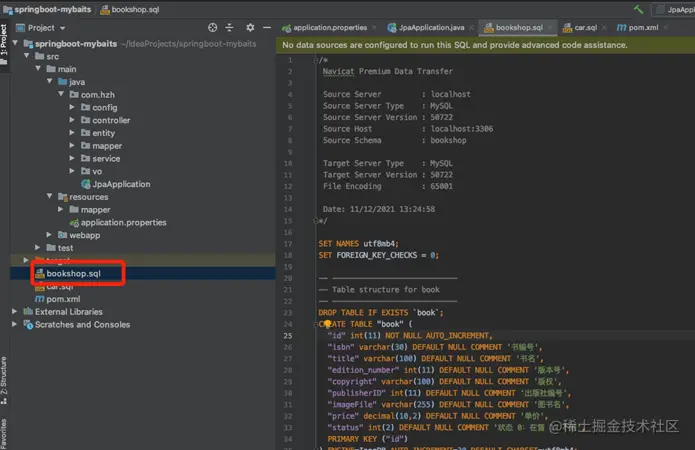Open Project panel settings gear
The height and width of the screenshot is (450, 695).
250,27
